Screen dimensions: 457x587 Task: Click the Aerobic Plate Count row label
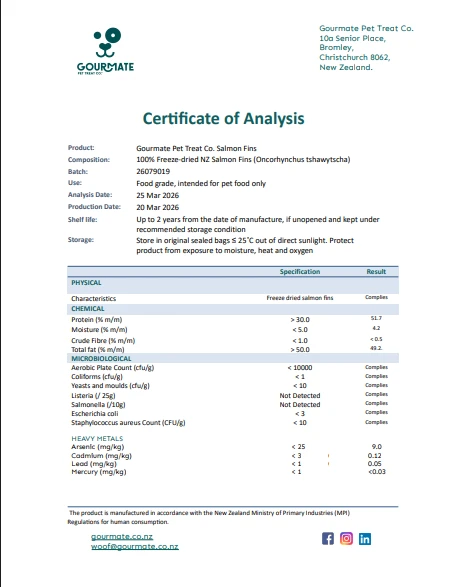112,368
